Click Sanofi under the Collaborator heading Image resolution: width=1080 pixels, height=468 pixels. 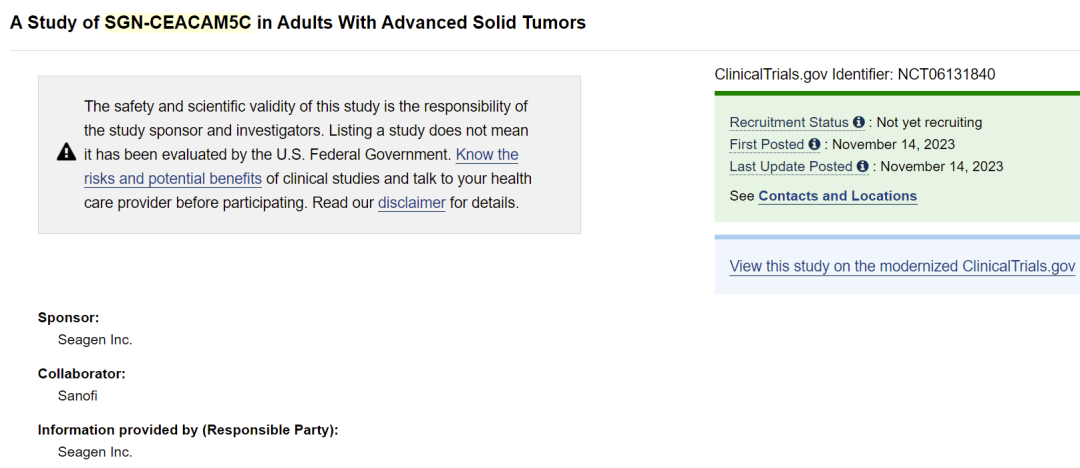tap(77, 395)
